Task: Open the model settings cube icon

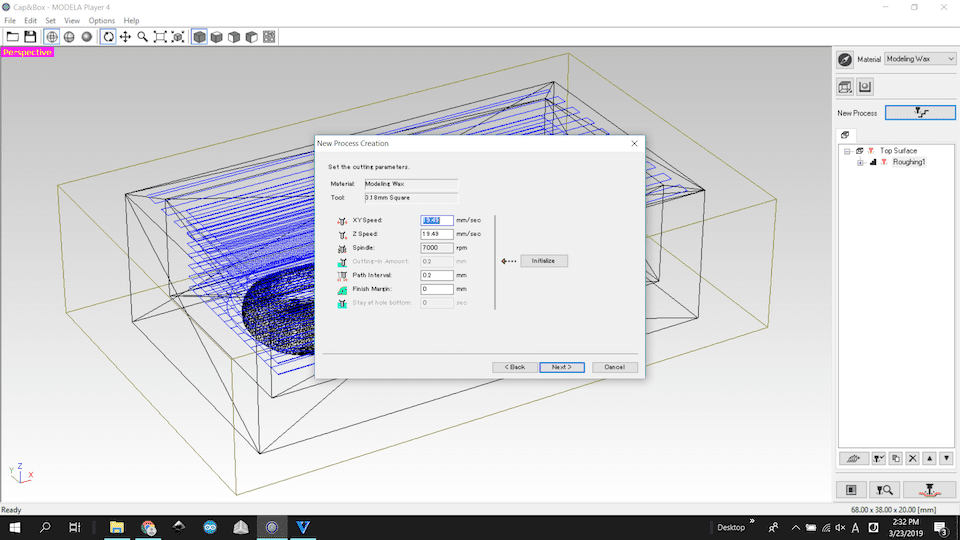Action: (x=845, y=87)
